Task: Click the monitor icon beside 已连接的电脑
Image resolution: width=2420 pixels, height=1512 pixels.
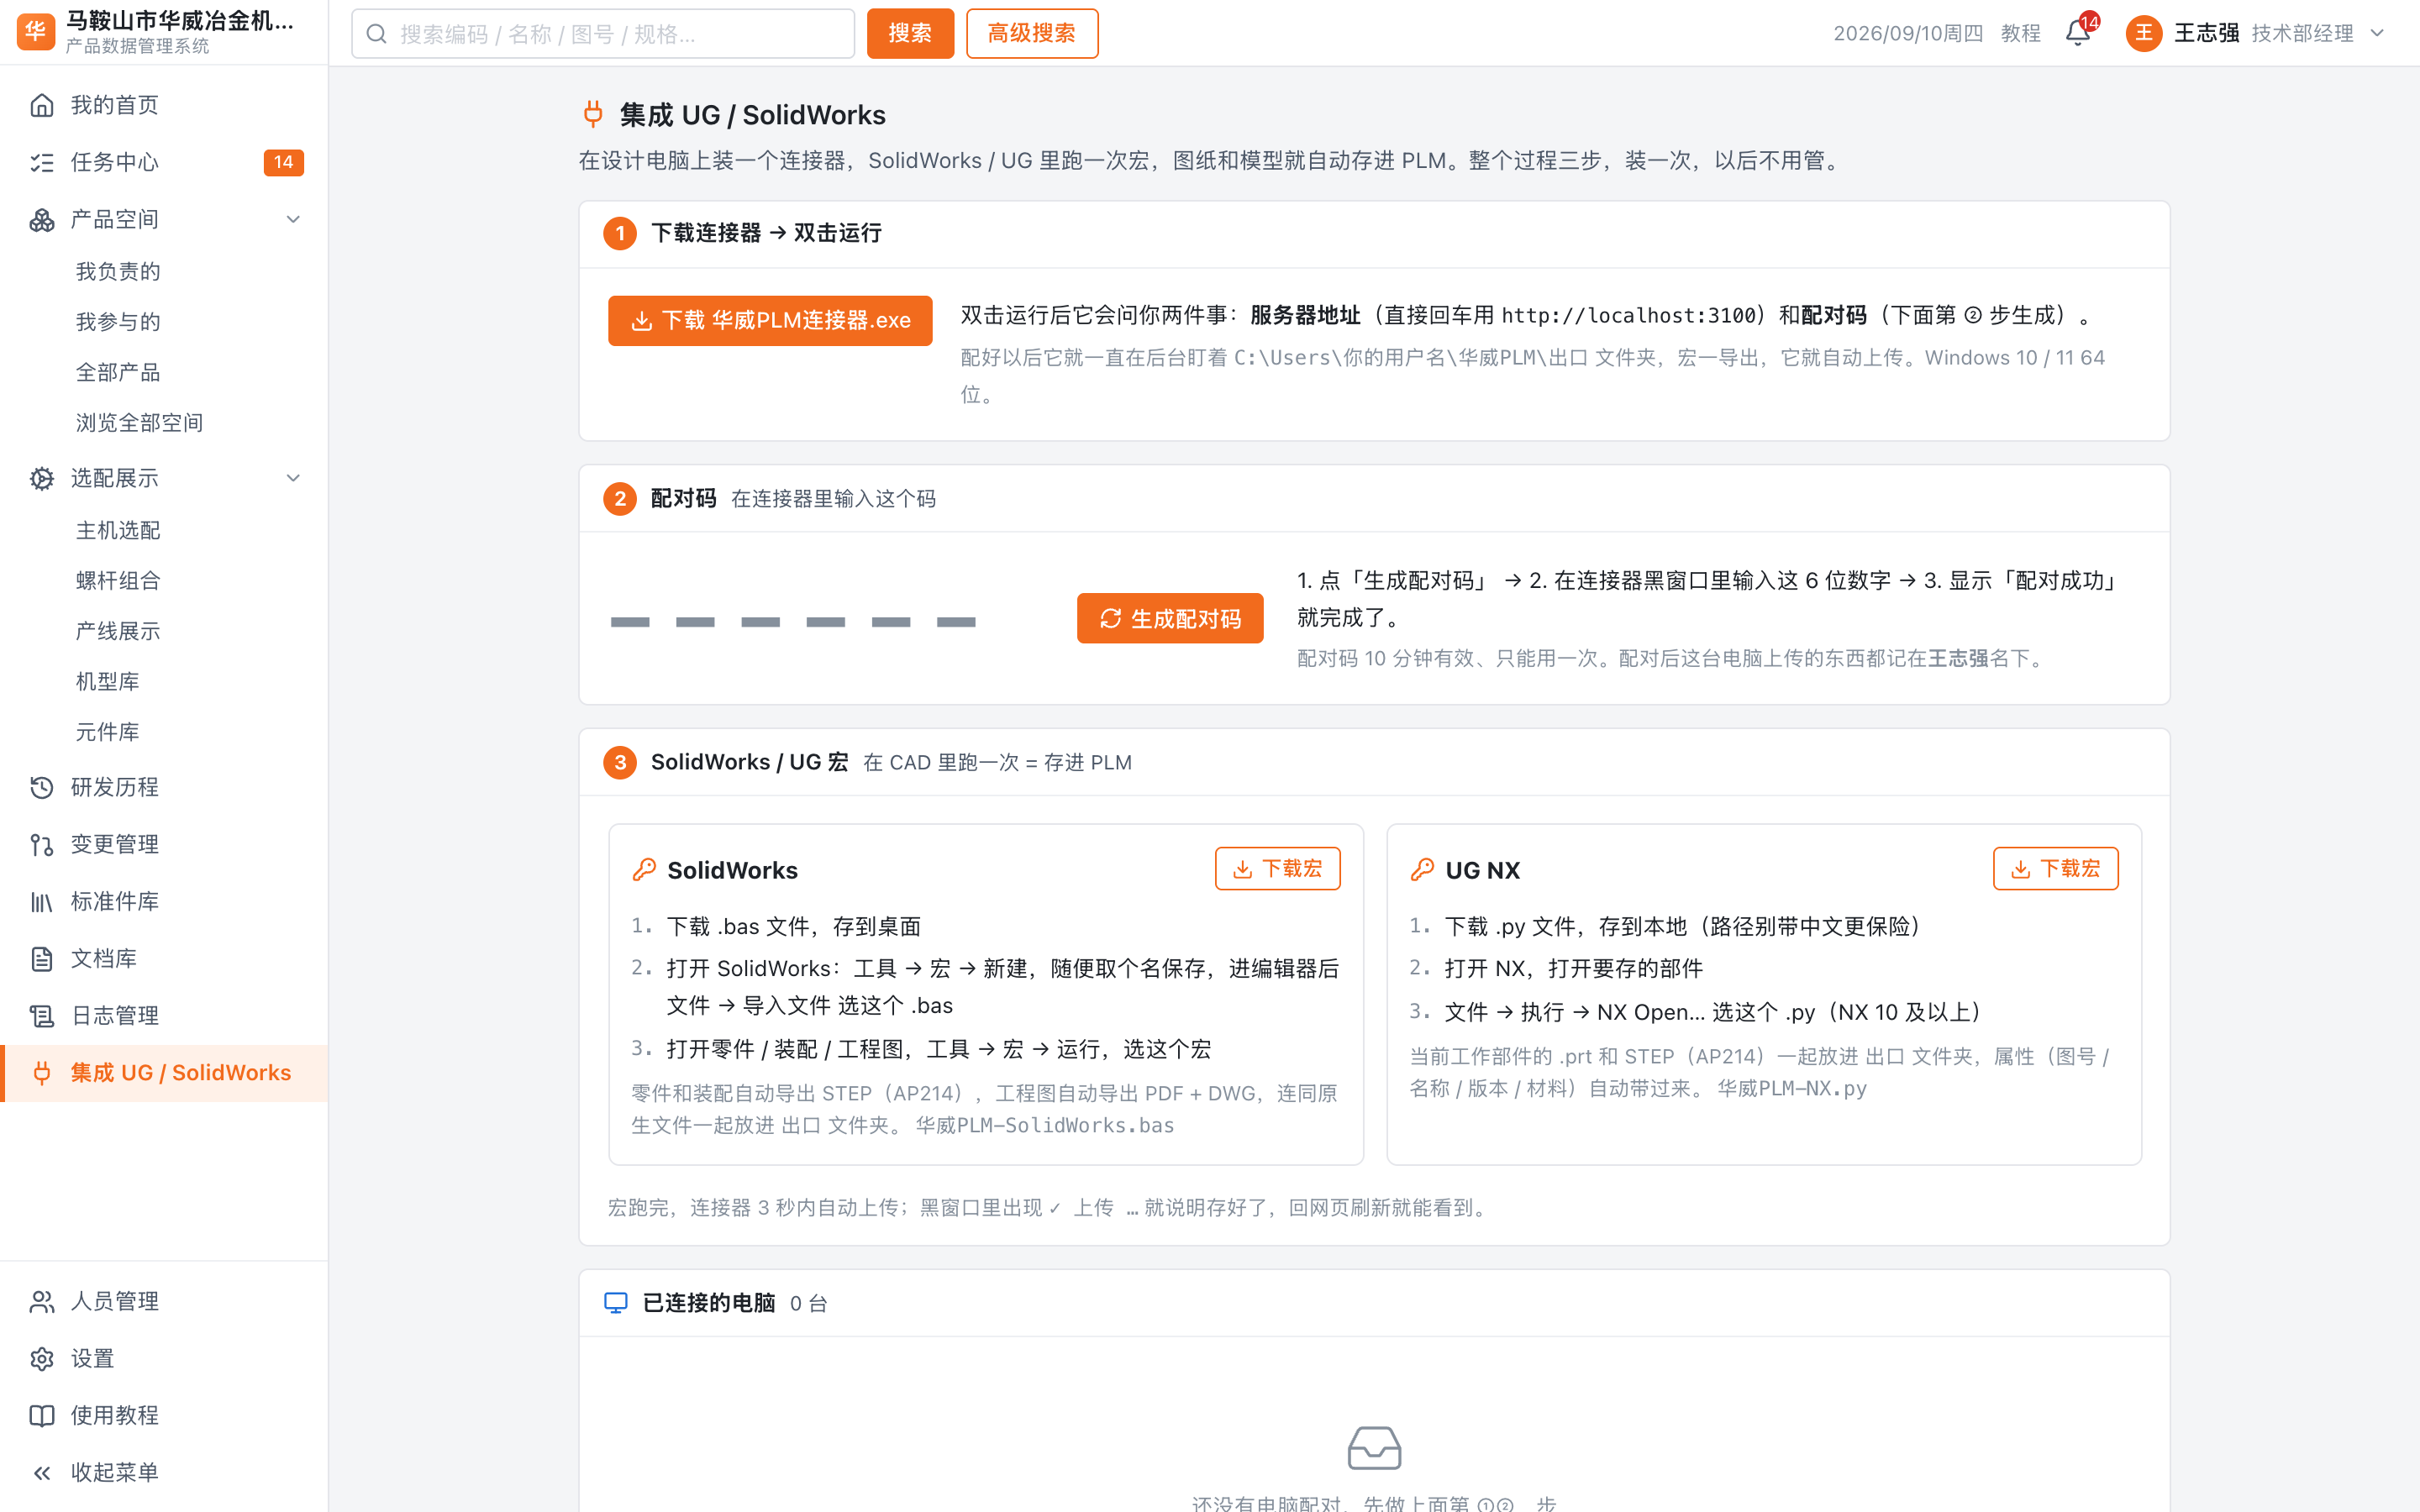Action: pyautogui.click(x=616, y=1302)
